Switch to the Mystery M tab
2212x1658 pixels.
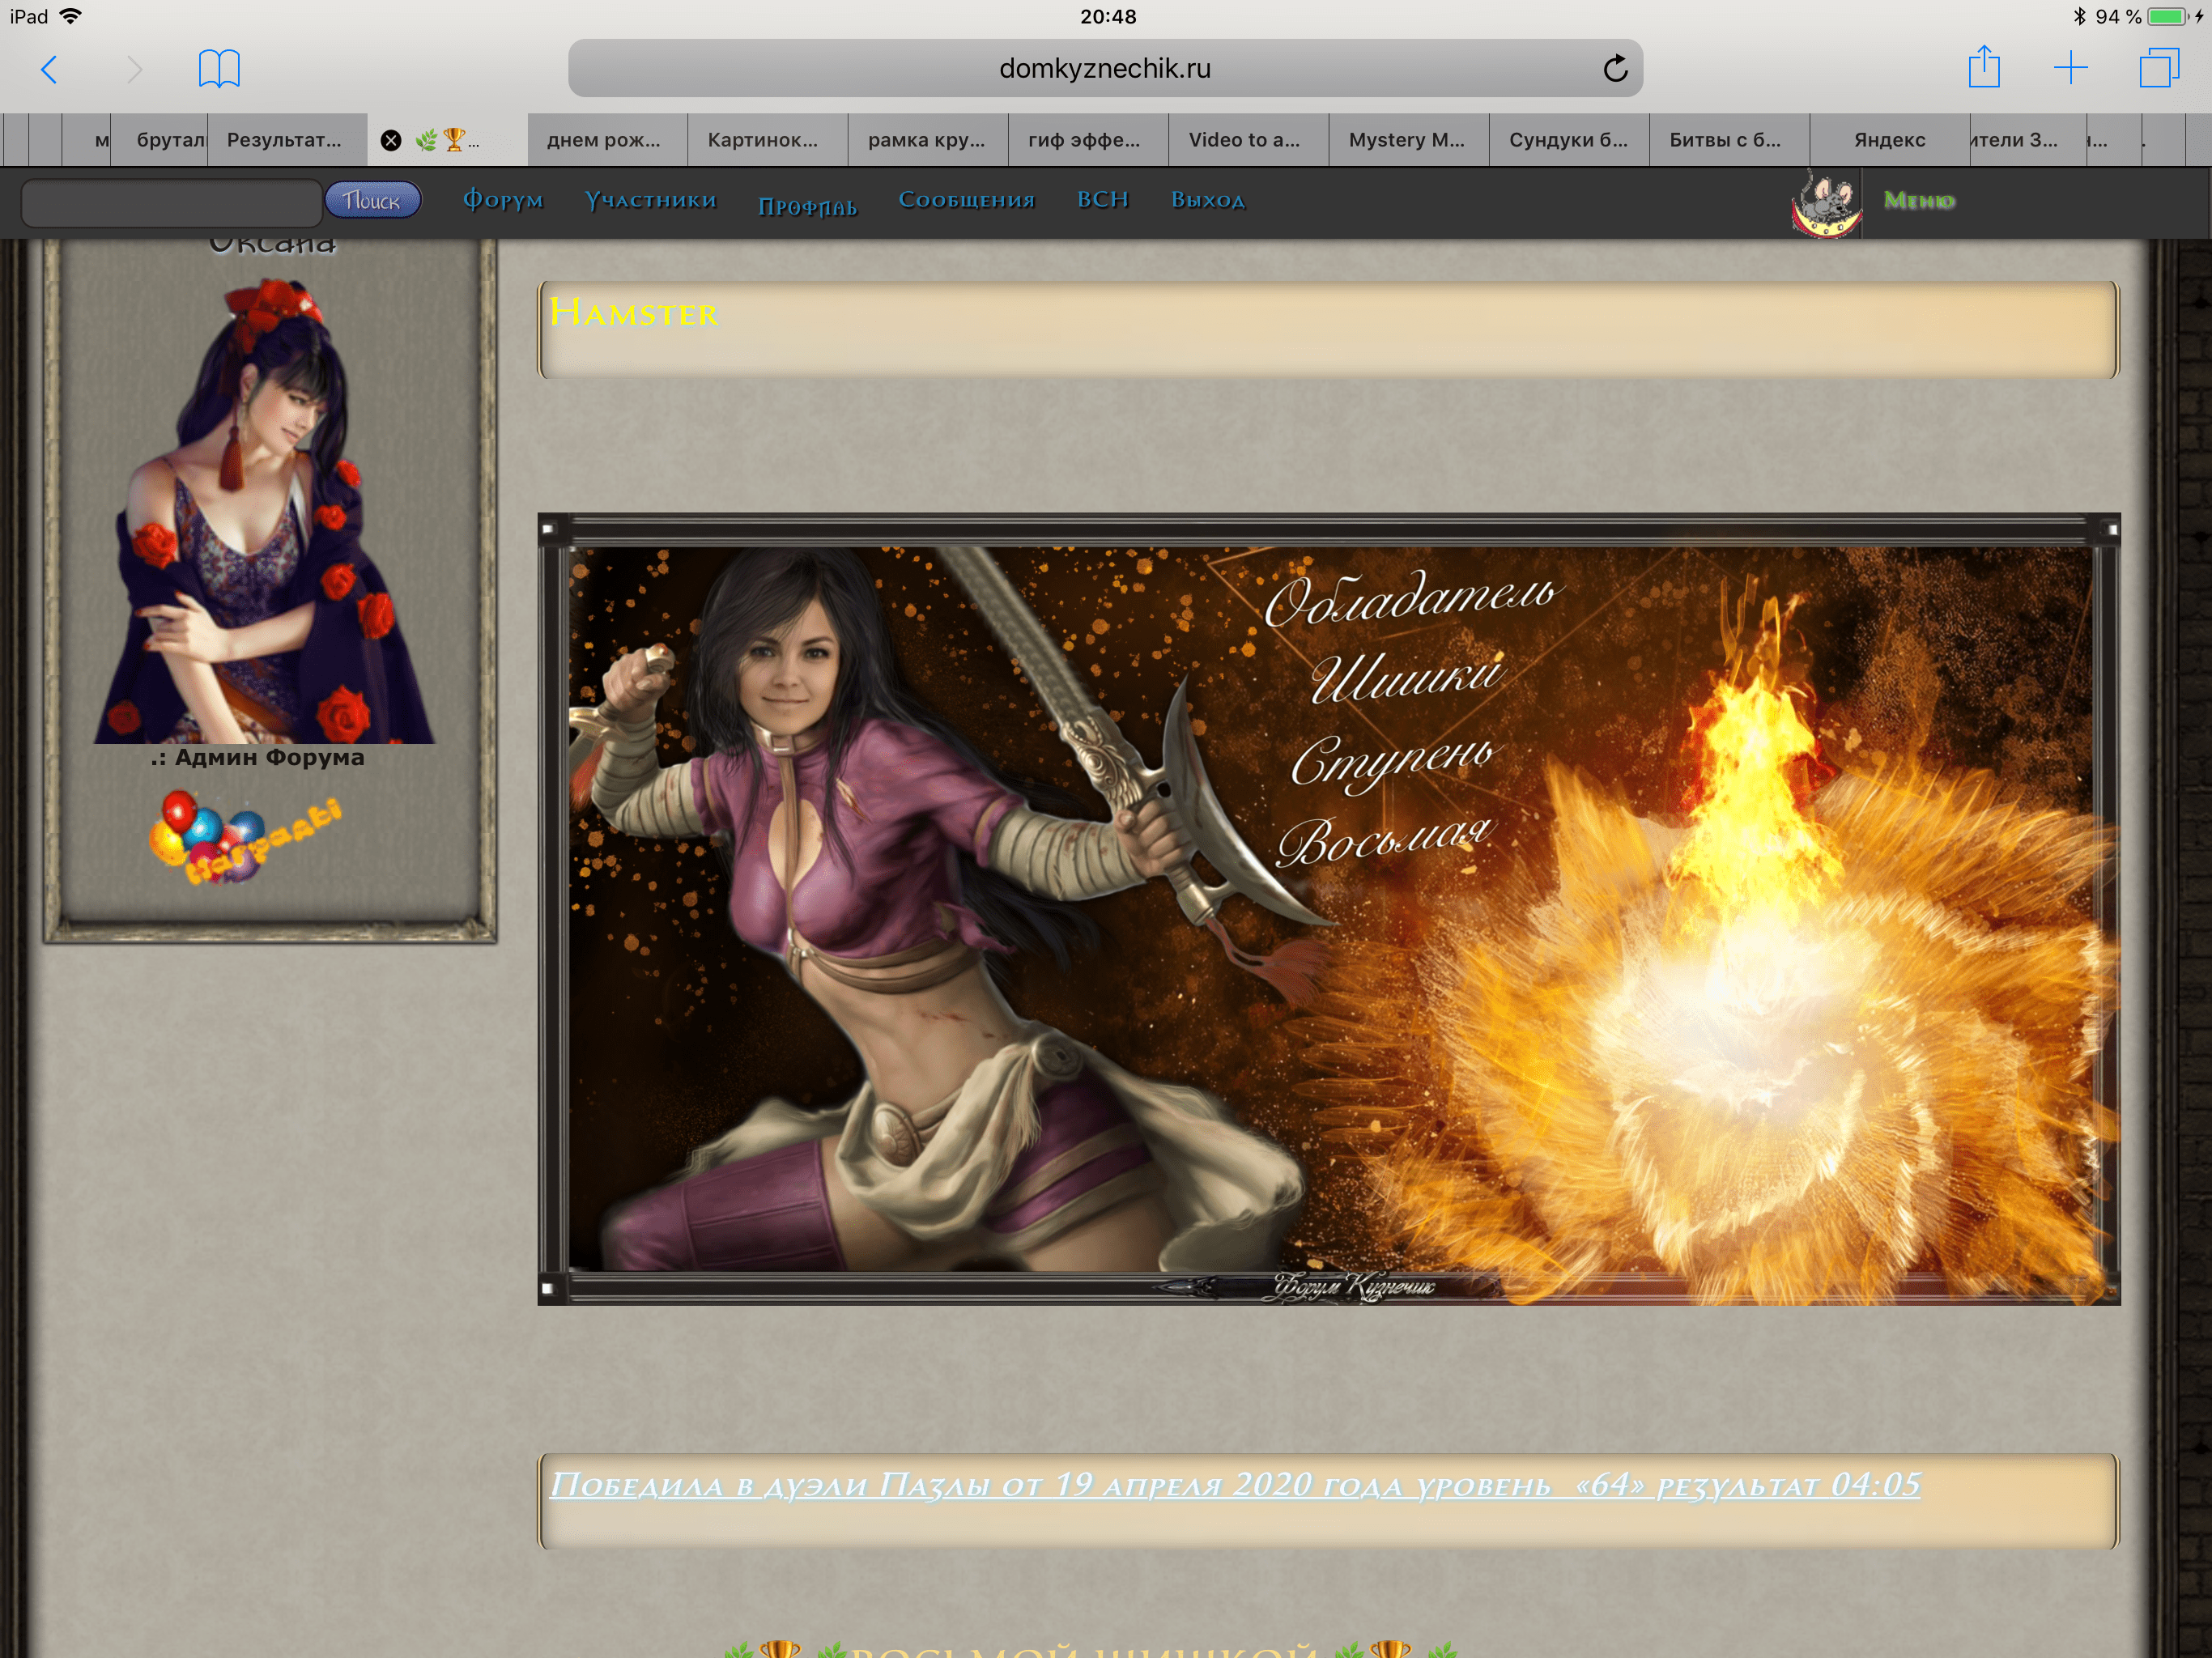1408,140
